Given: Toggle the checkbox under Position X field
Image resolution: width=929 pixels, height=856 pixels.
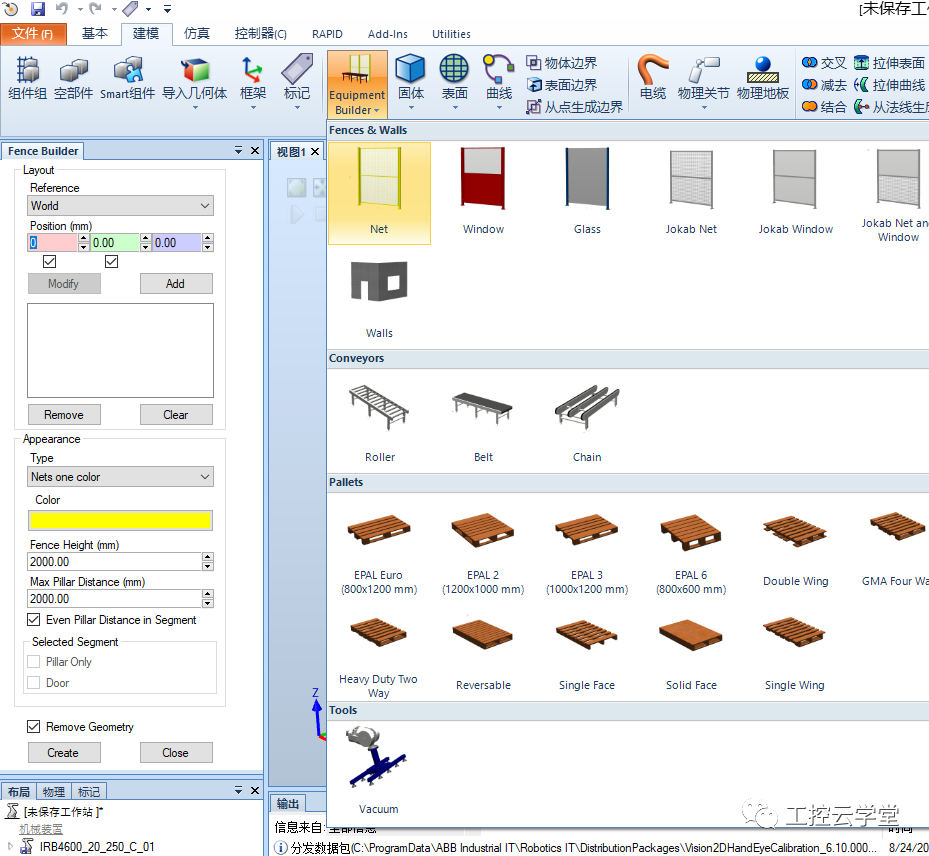Looking at the screenshot, I should pos(50,261).
